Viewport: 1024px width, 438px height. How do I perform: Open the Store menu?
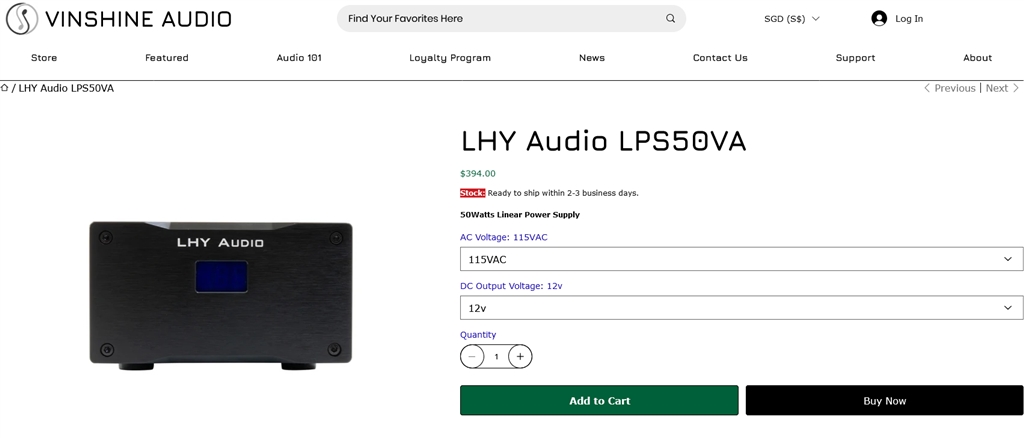44,58
